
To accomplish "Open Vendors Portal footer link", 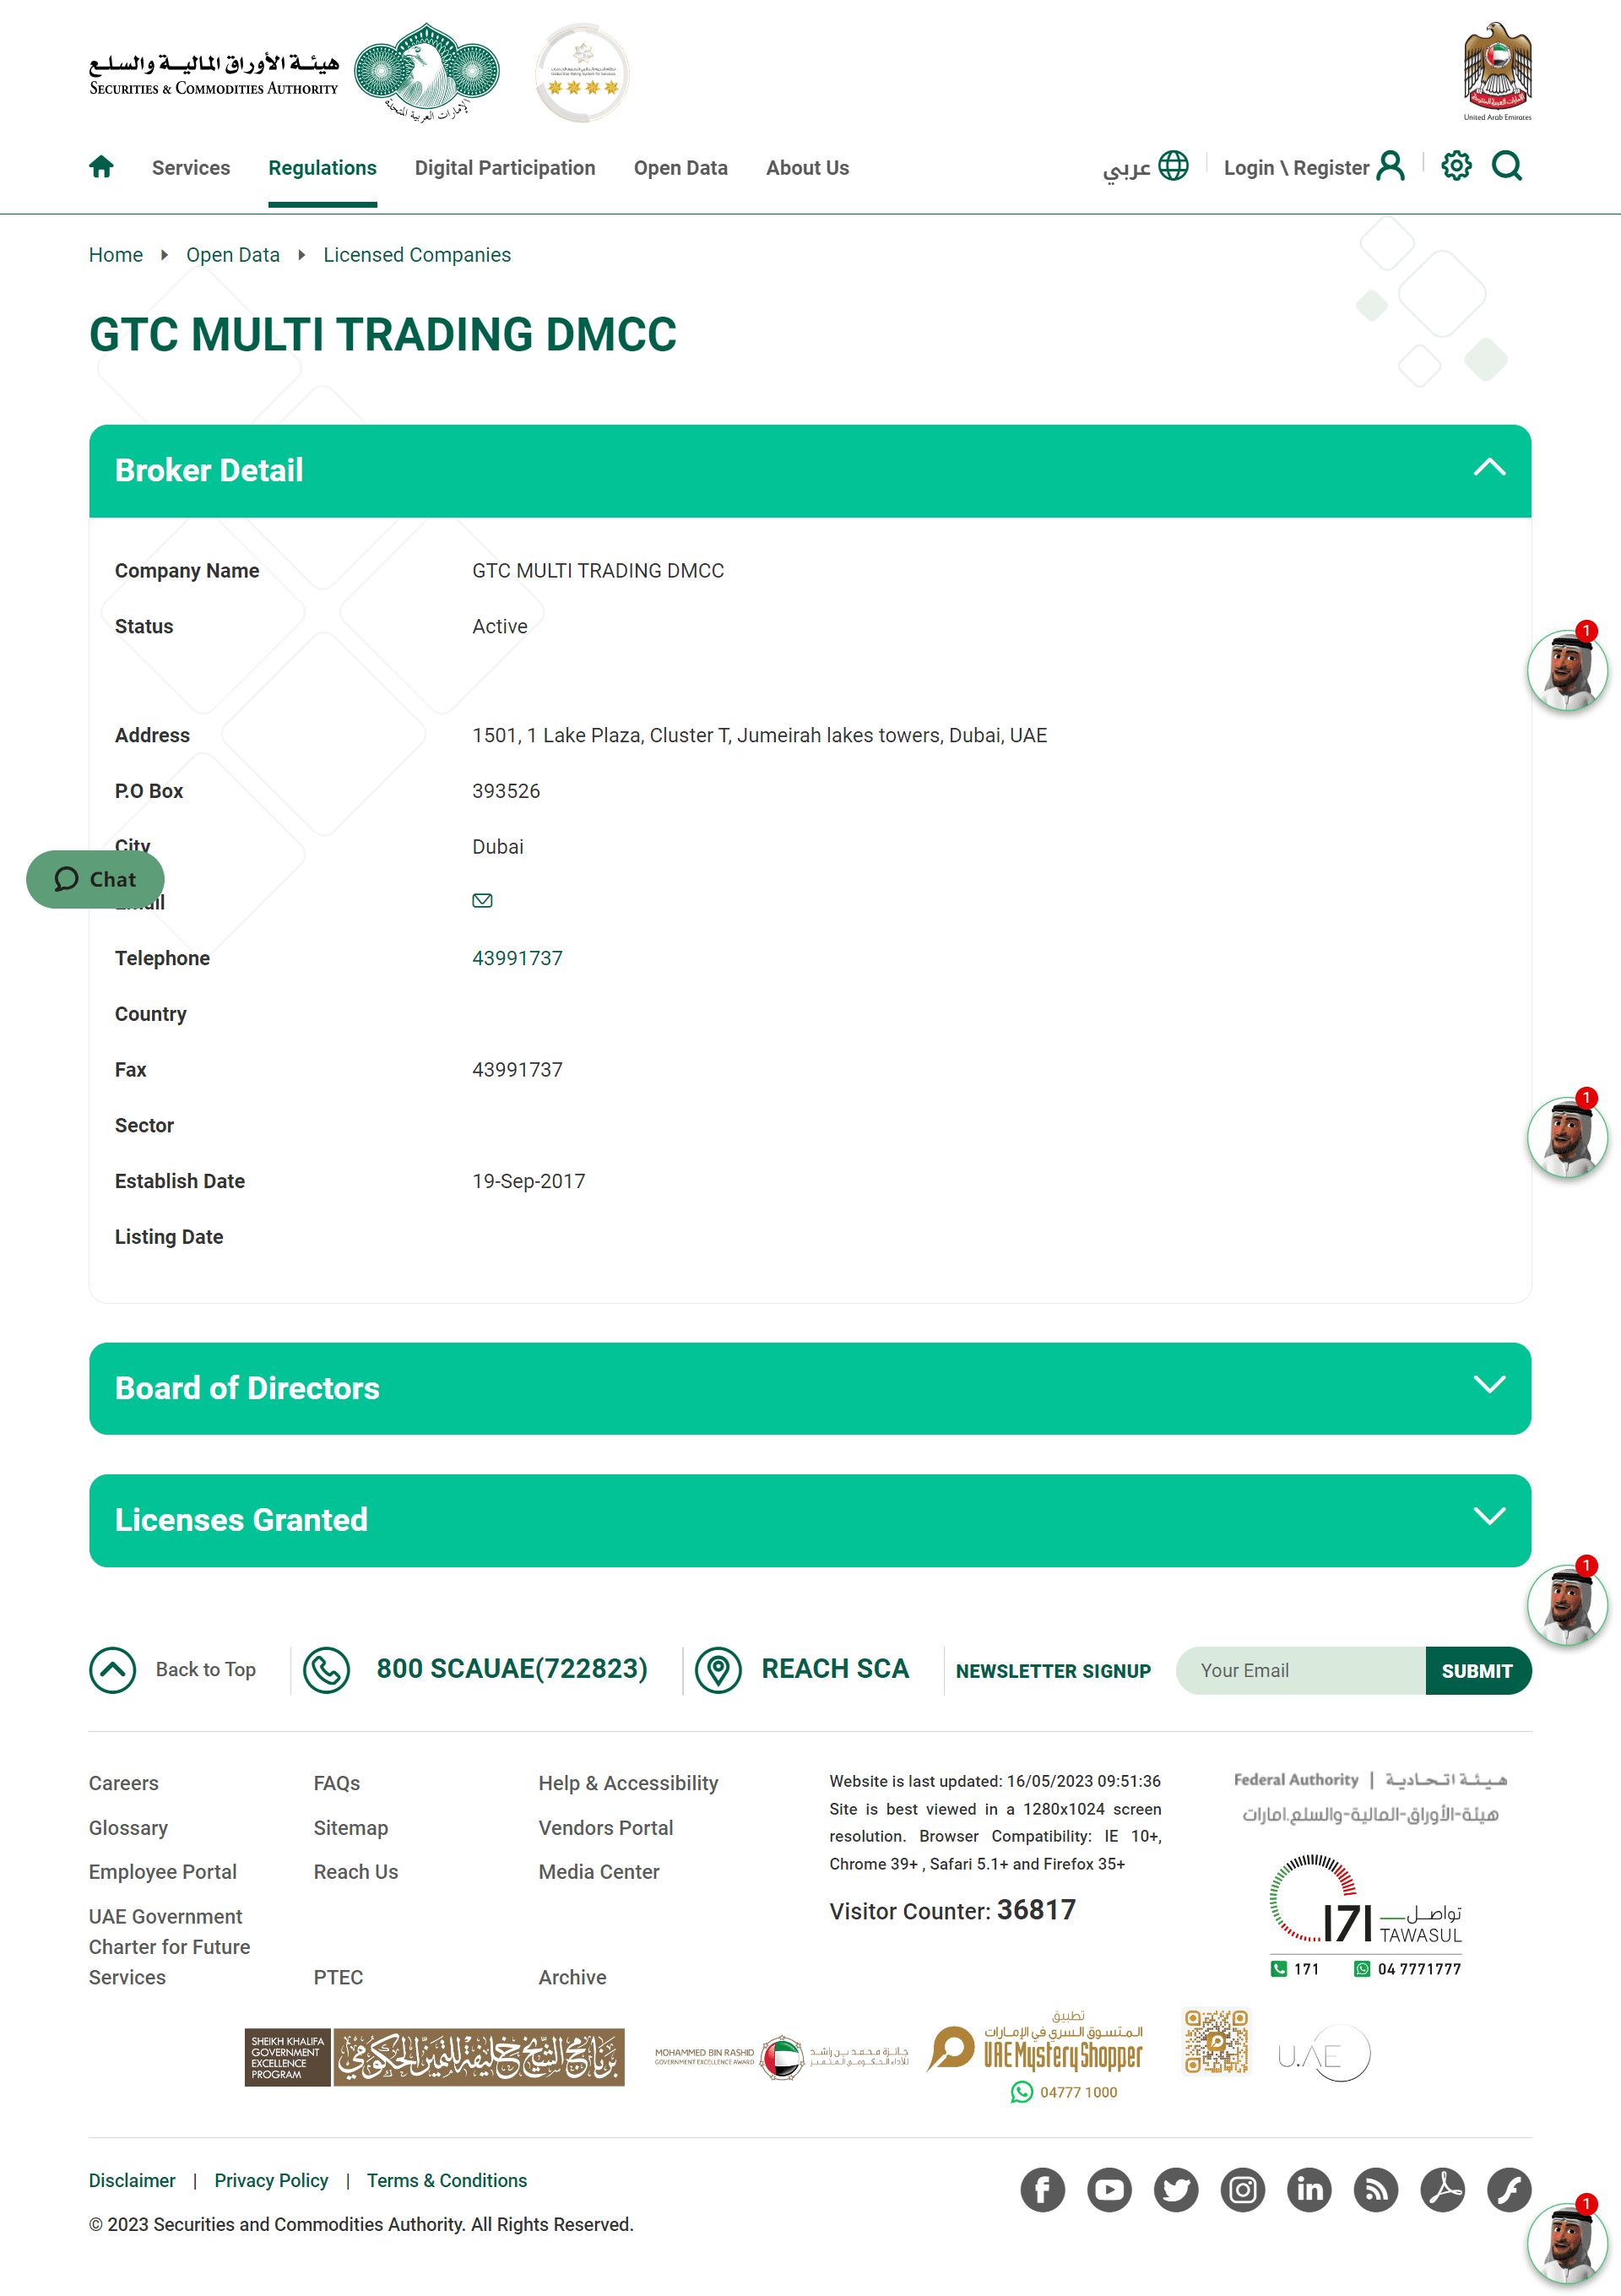I will coord(606,1828).
